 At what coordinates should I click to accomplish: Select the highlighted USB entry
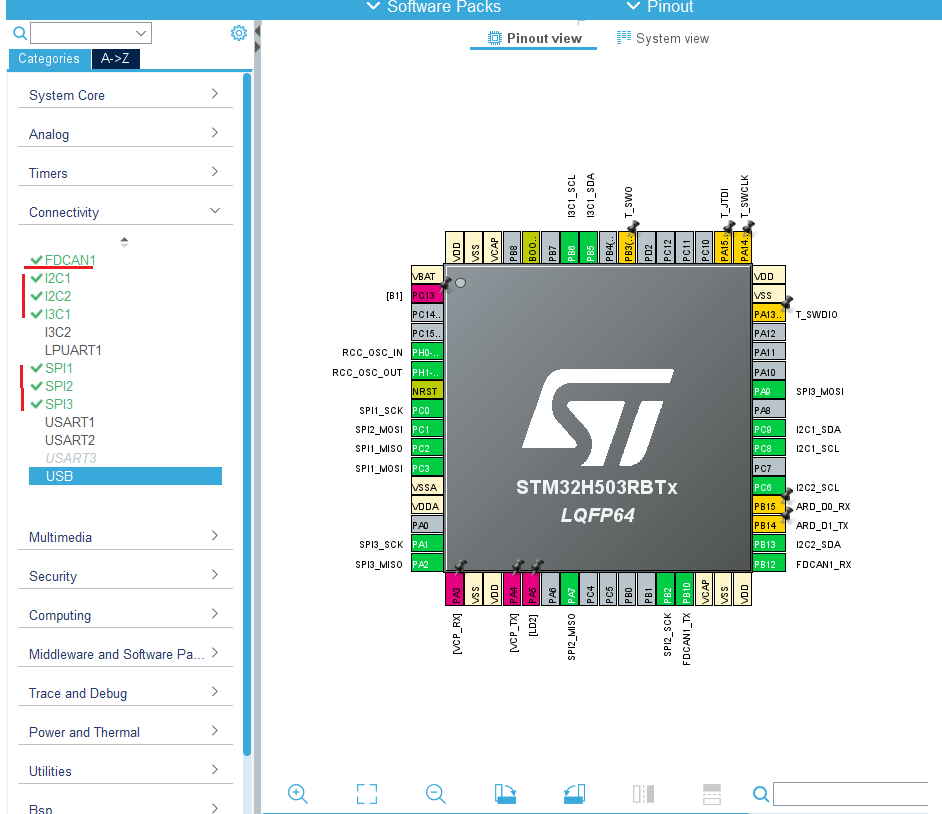125,476
